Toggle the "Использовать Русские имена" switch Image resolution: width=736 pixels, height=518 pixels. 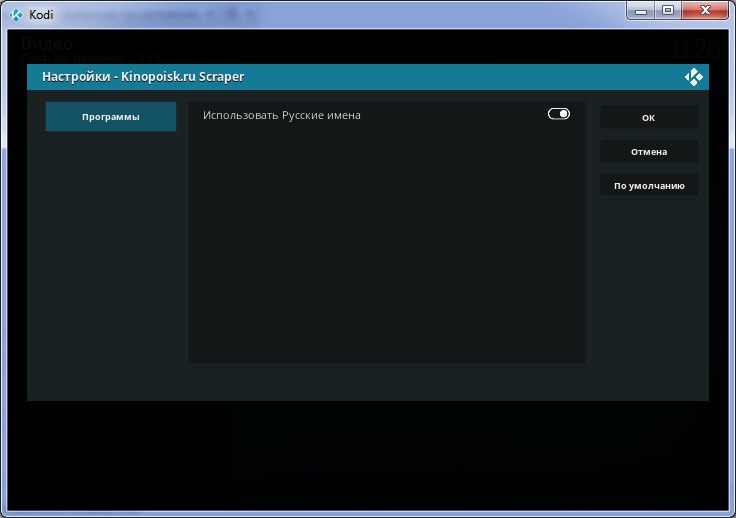pos(559,114)
